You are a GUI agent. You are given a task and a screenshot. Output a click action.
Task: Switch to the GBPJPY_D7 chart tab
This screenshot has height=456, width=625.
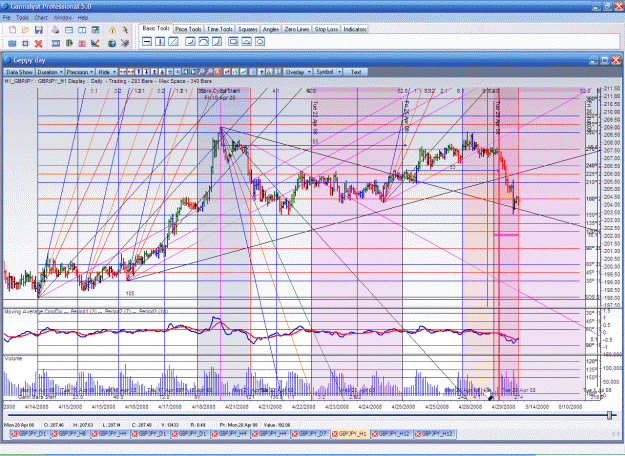coord(310,434)
